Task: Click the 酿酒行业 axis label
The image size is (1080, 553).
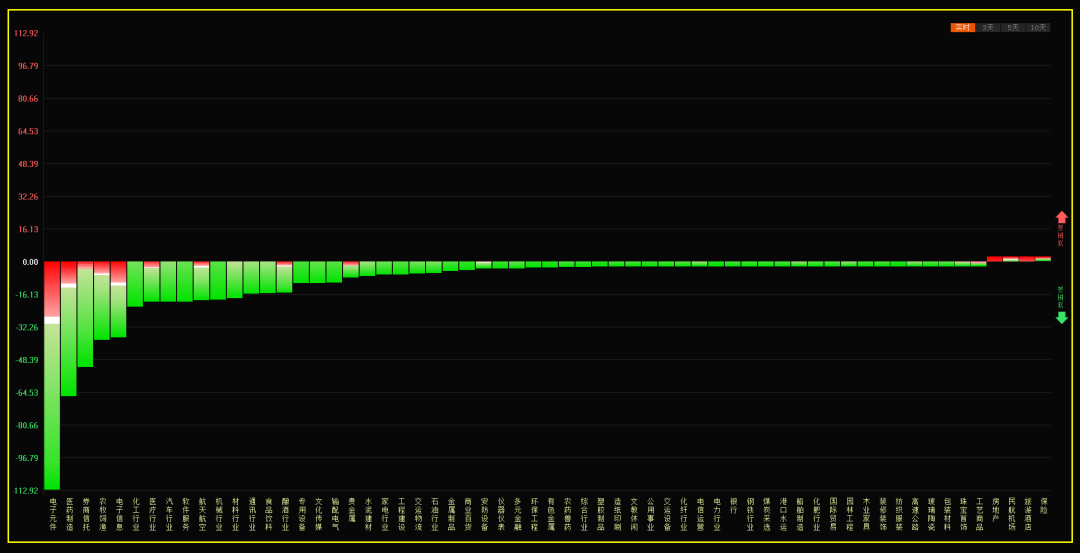Action: [x=284, y=515]
